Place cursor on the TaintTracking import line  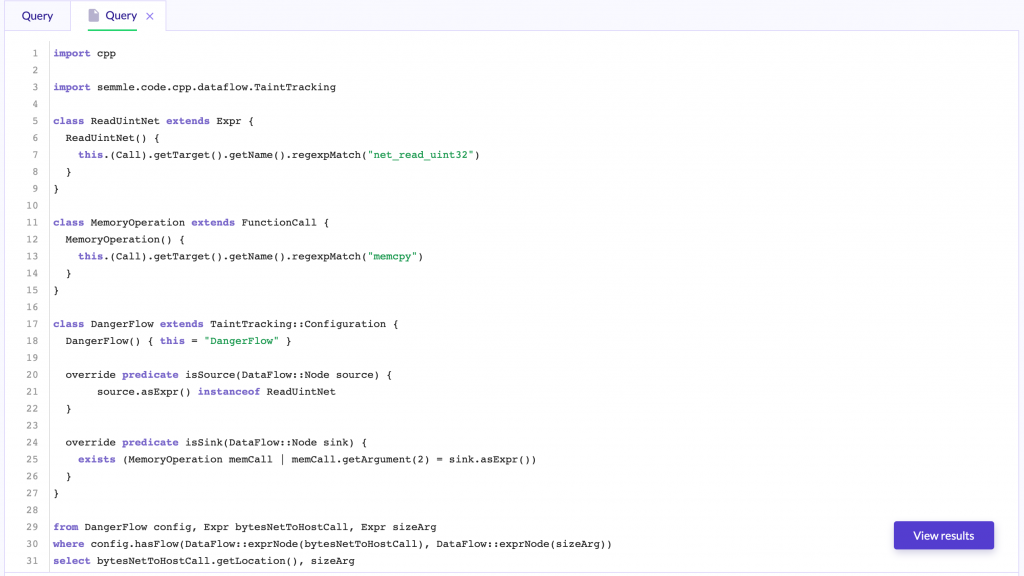pyautogui.click(x=195, y=87)
